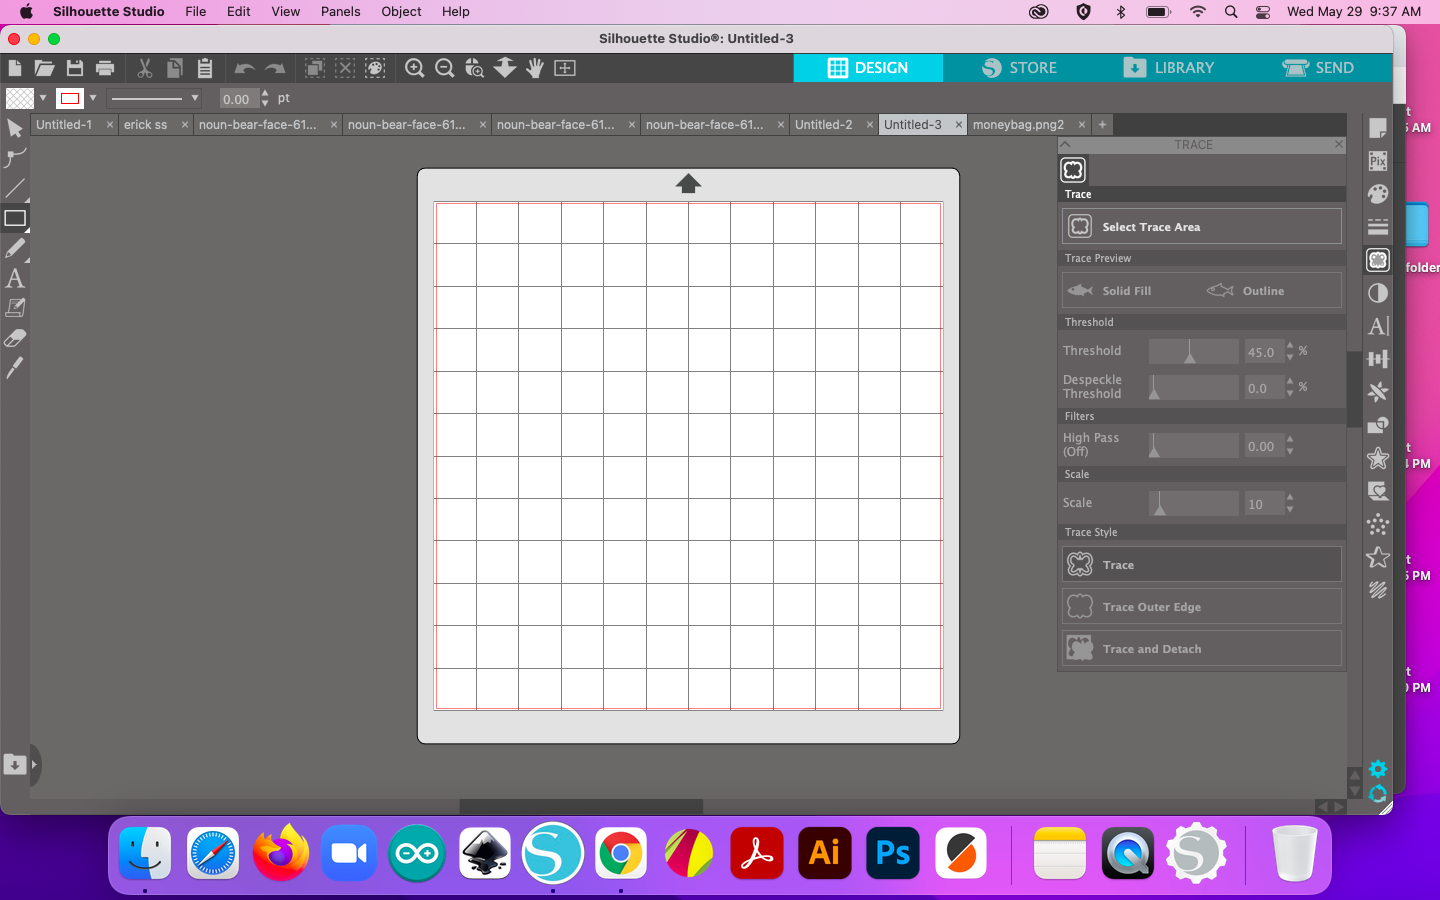Increase Scale value with stepper
Image resolution: width=1440 pixels, height=900 pixels.
tap(1290, 498)
